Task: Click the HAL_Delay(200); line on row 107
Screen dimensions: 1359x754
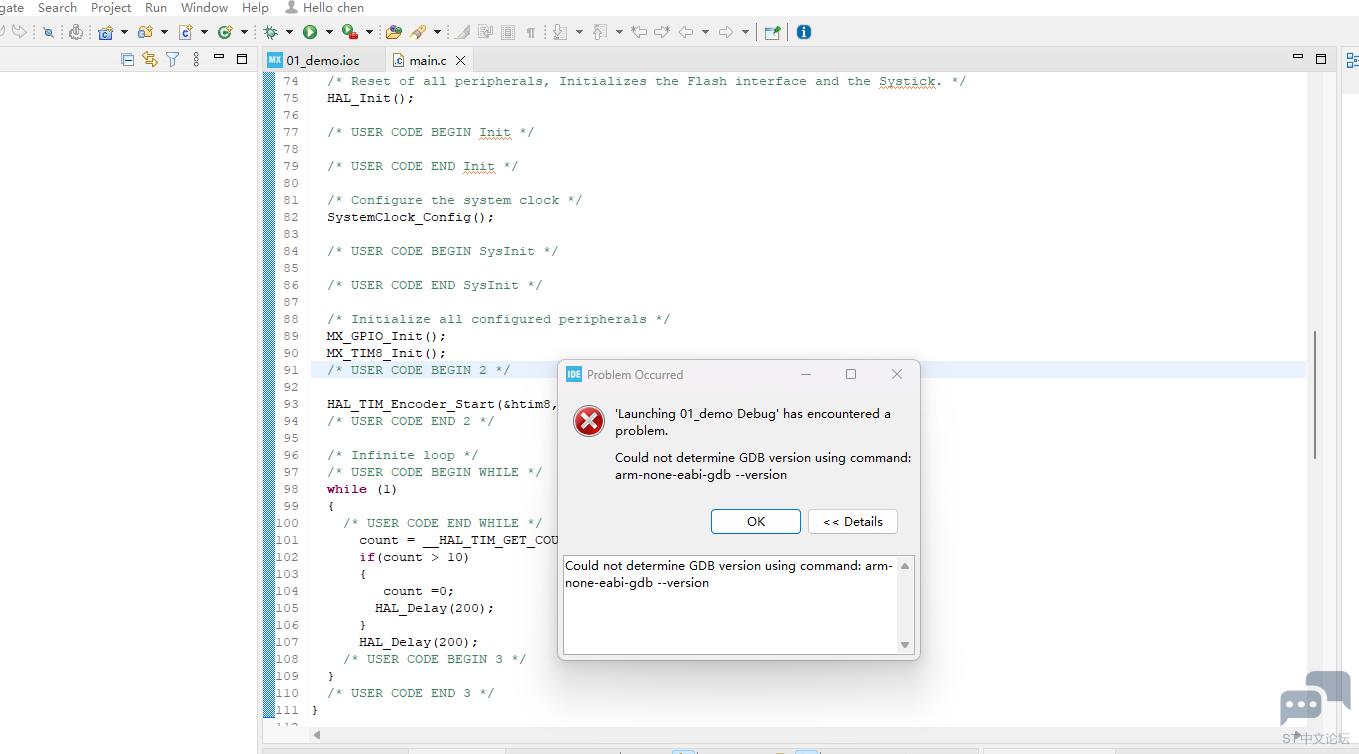Action: click(419, 642)
